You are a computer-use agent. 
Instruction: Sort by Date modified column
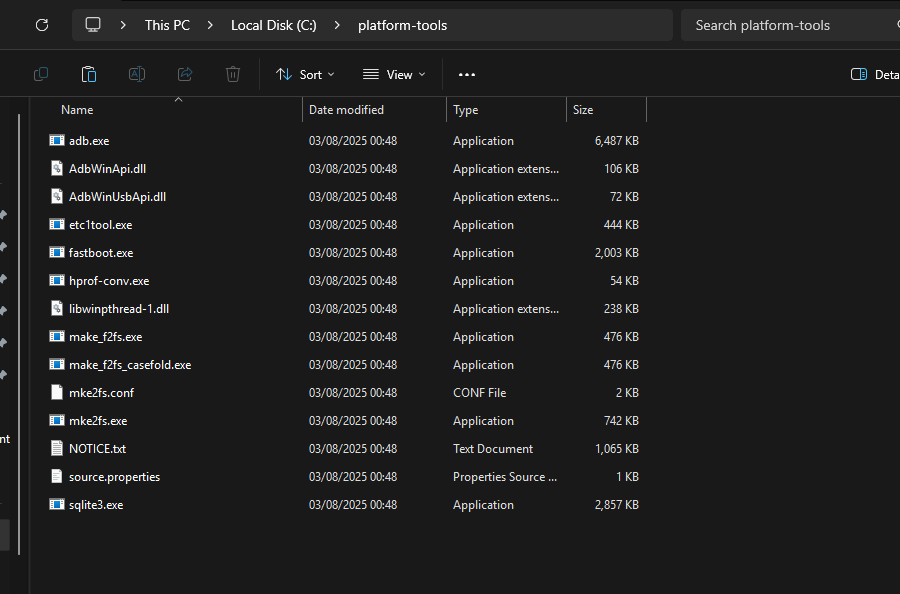coord(346,109)
